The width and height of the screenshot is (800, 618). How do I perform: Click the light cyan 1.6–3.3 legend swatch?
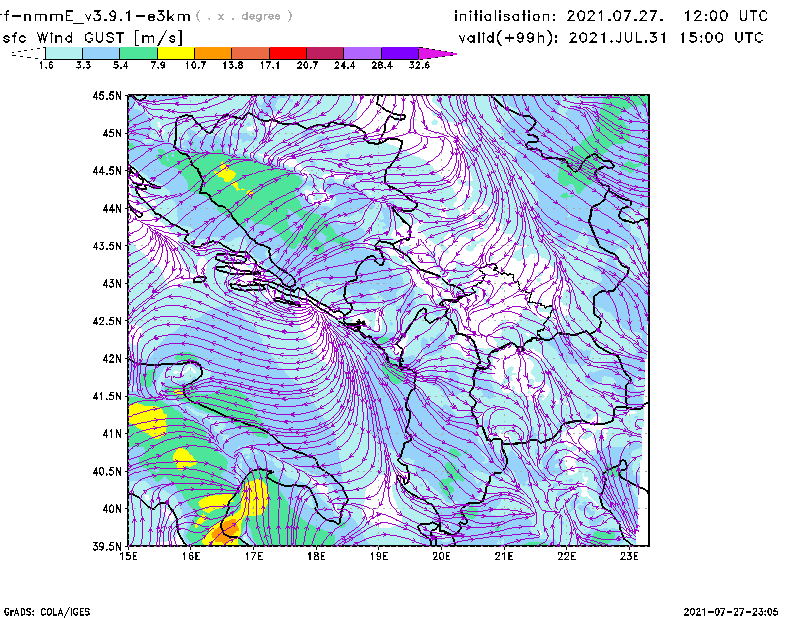[x=64, y=53]
